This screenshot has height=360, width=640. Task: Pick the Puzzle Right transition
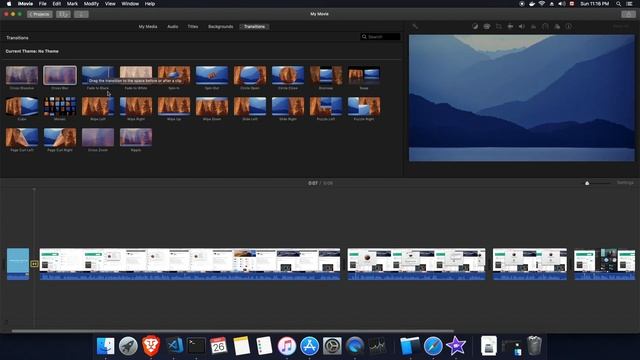[x=364, y=107]
